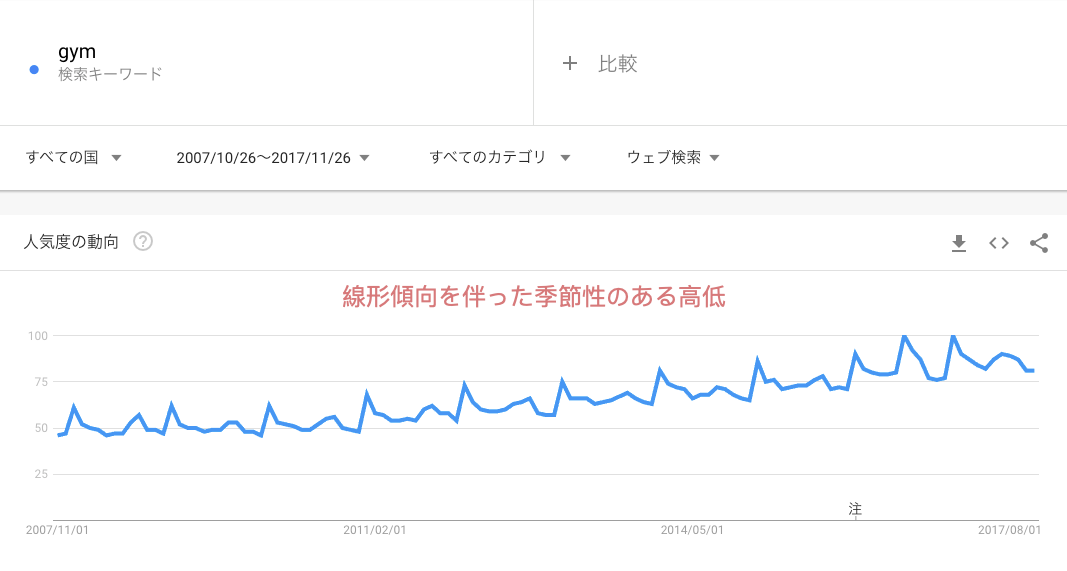The width and height of the screenshot is (1067, 571).
Task: Click the plus icon beside 比較
Action: pyautogui.click(x=570, y=63)
